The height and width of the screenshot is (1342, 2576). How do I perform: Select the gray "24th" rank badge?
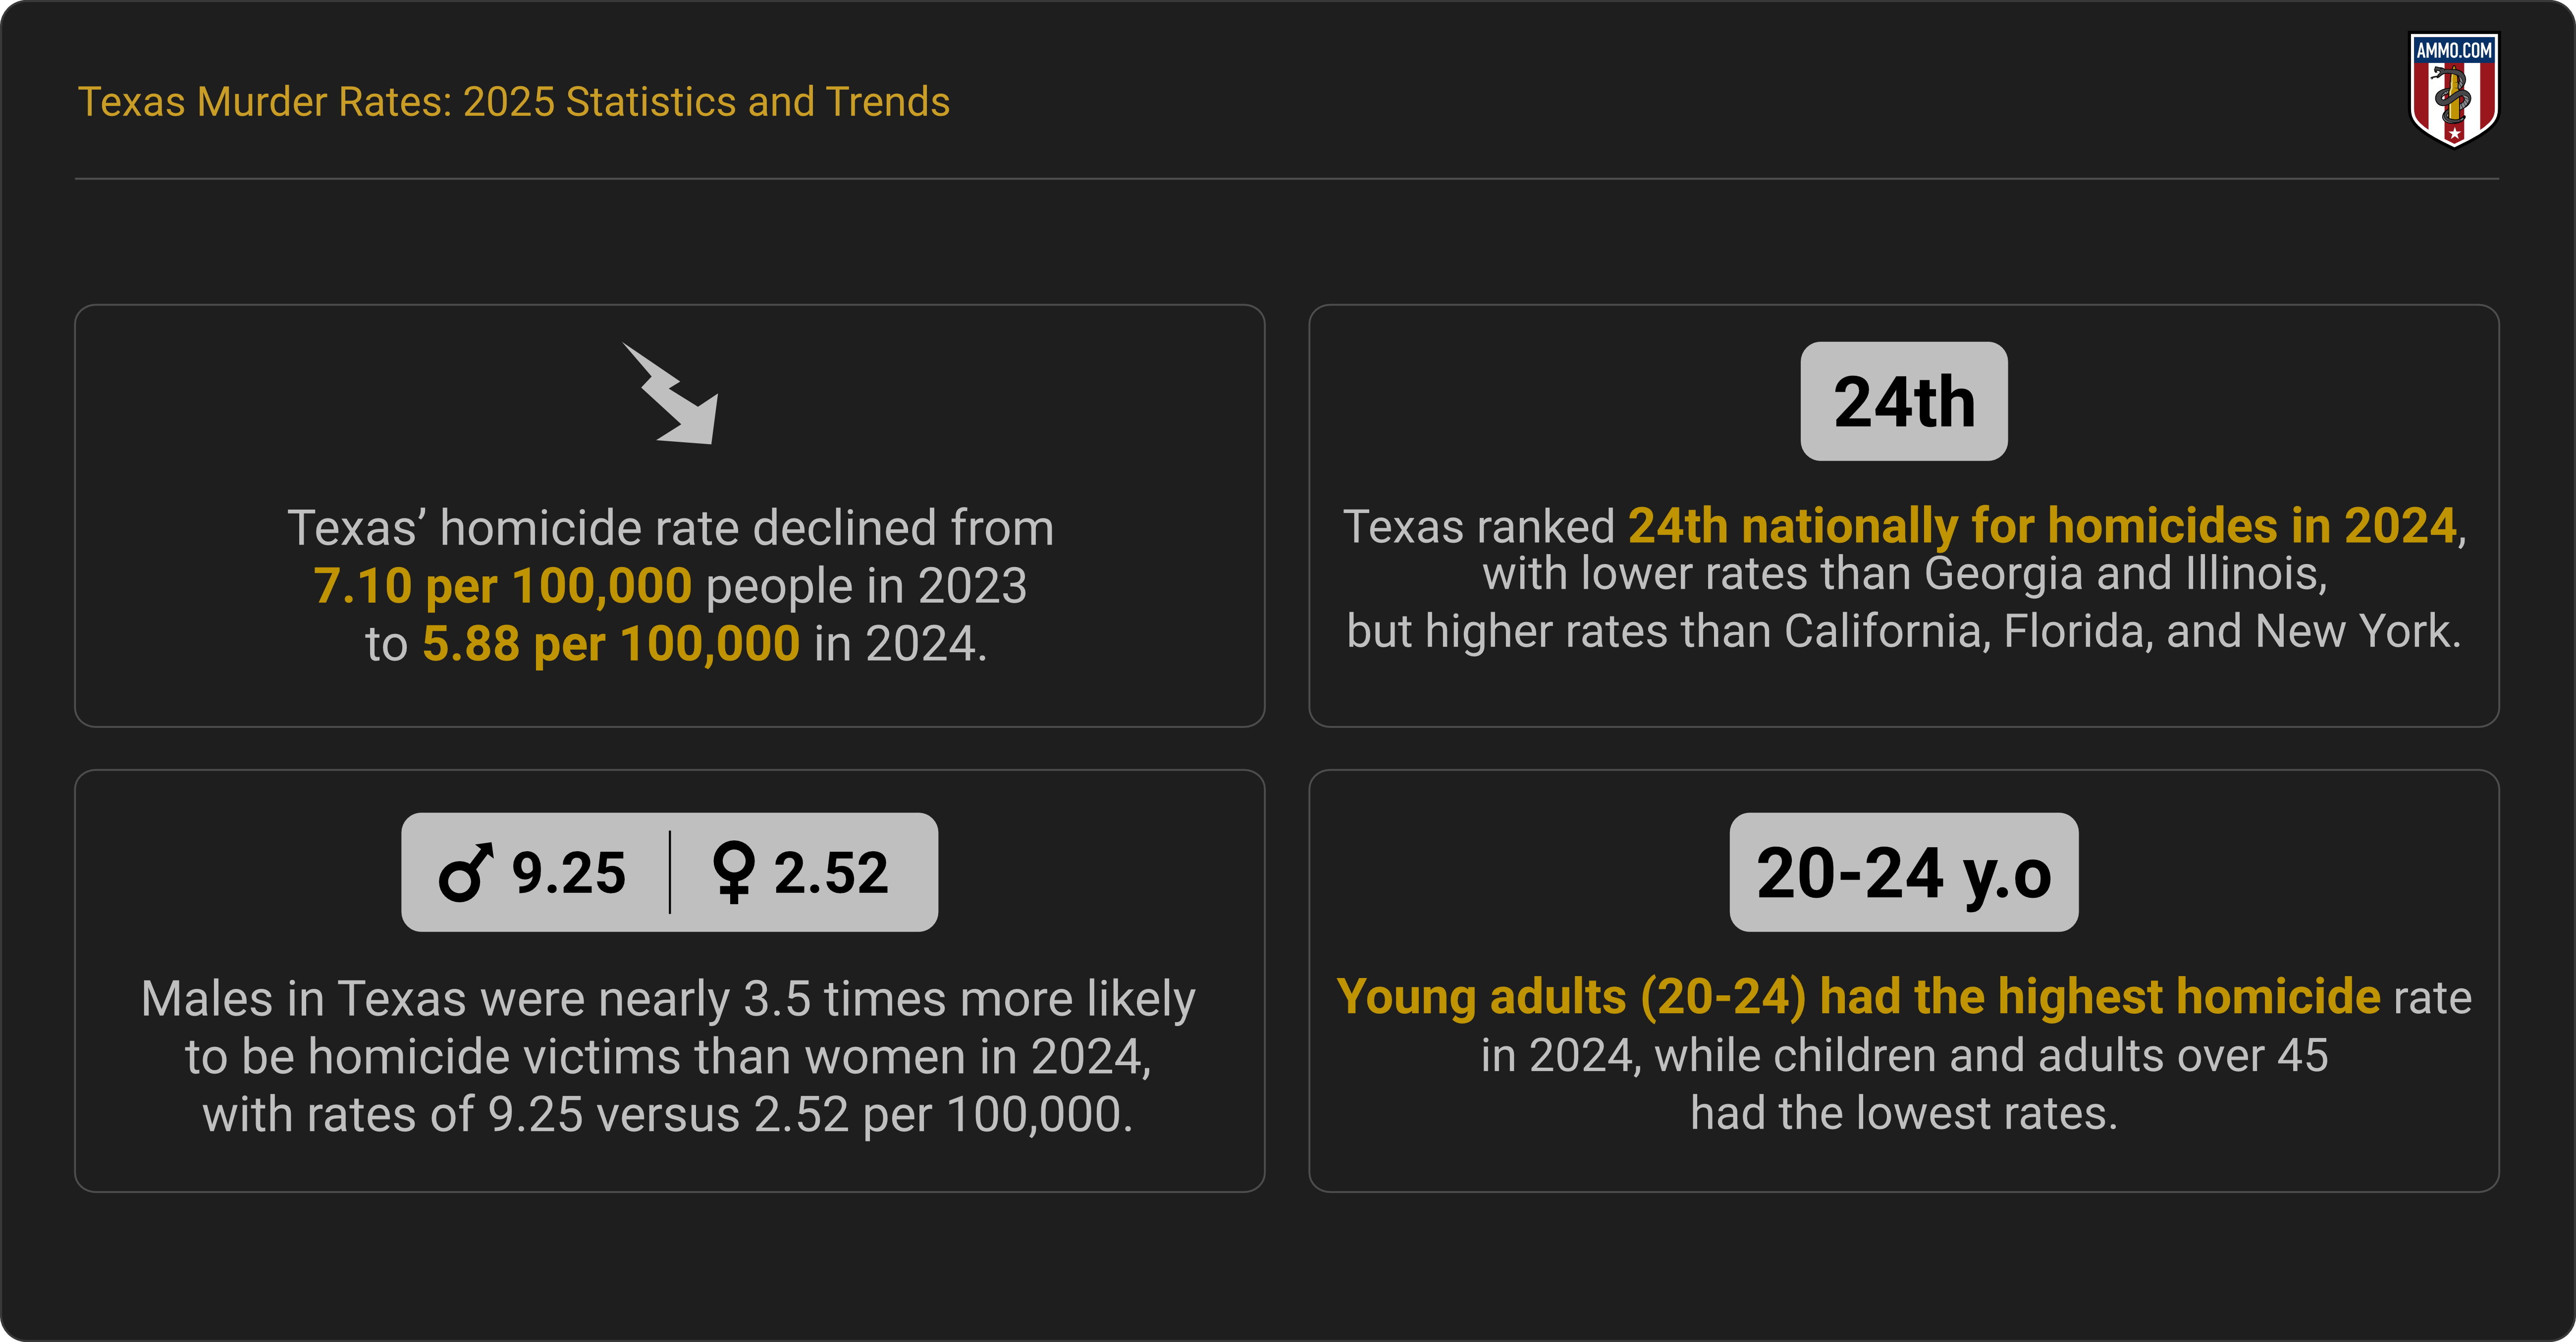(x=1903, y=401)
